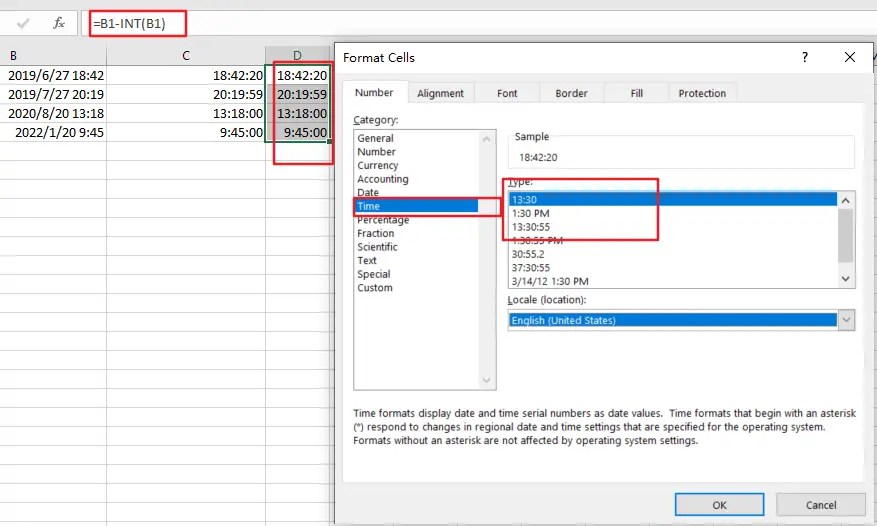Switch to the Alignment tab
Viewport: 877px width, 526px height.
pyautogui.click(x=440, y=93)
